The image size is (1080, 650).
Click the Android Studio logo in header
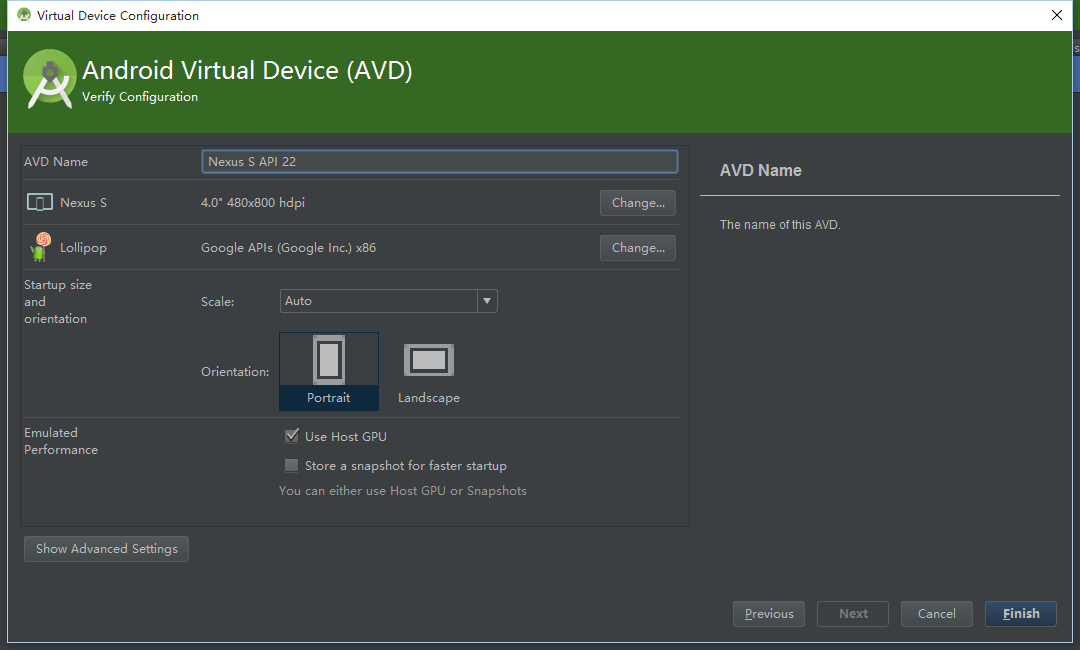(50, 78)
